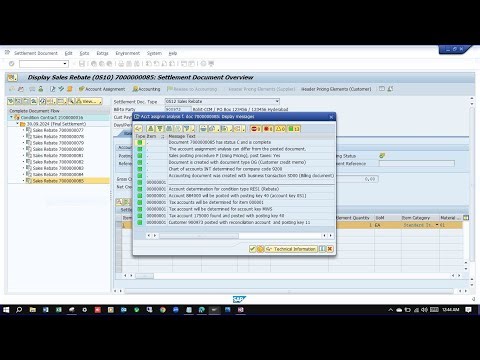Open the Environment menu
Viewport: 480px width, 360px height.
[128, 53]
